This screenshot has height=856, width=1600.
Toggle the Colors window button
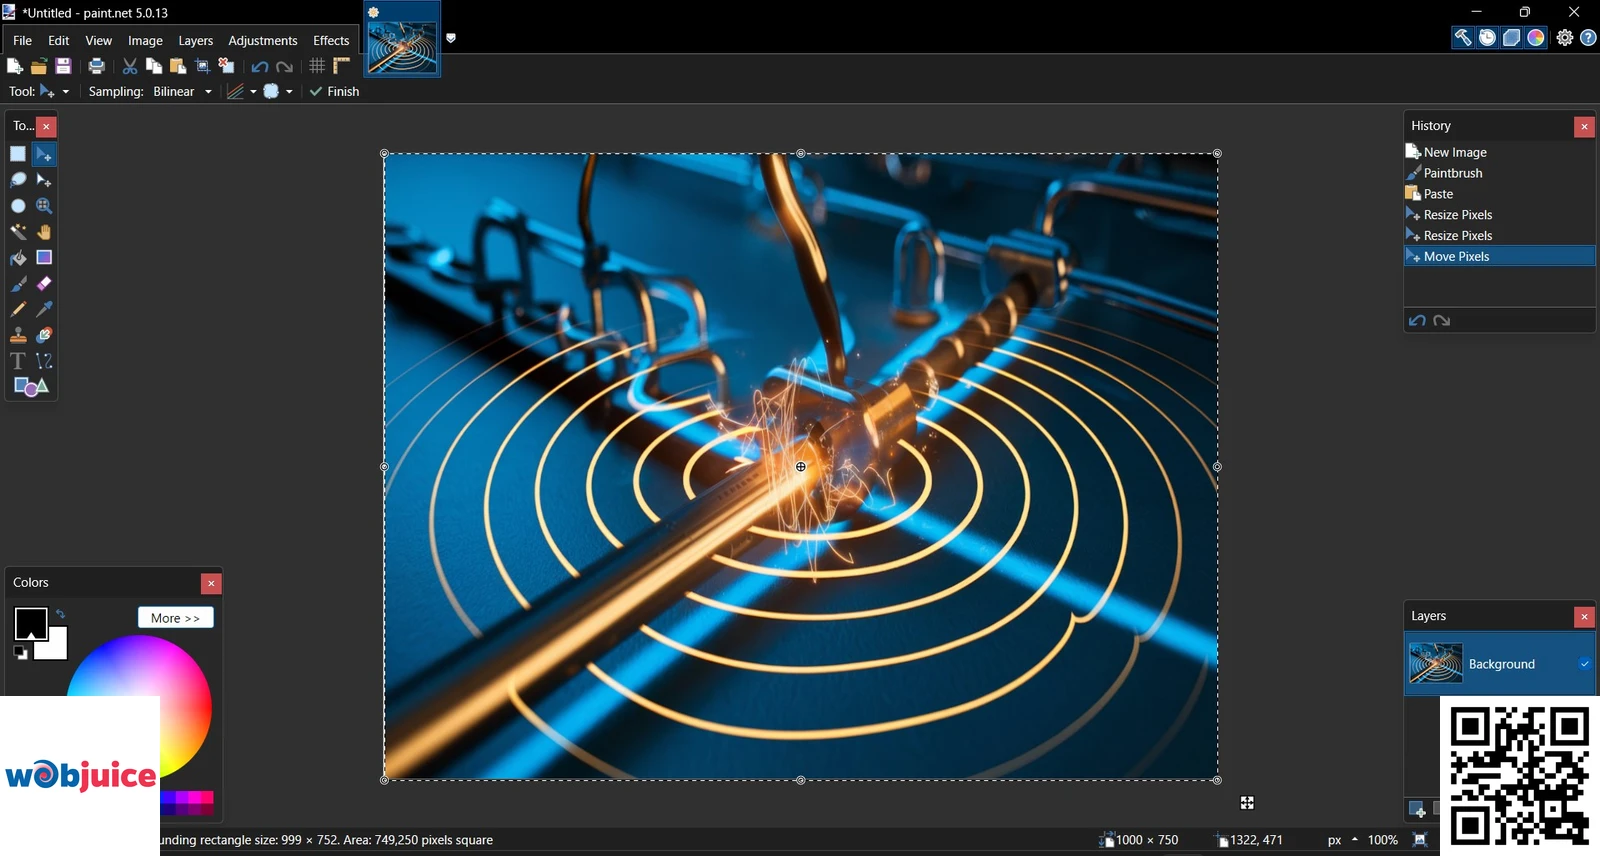coord(1536,38)
